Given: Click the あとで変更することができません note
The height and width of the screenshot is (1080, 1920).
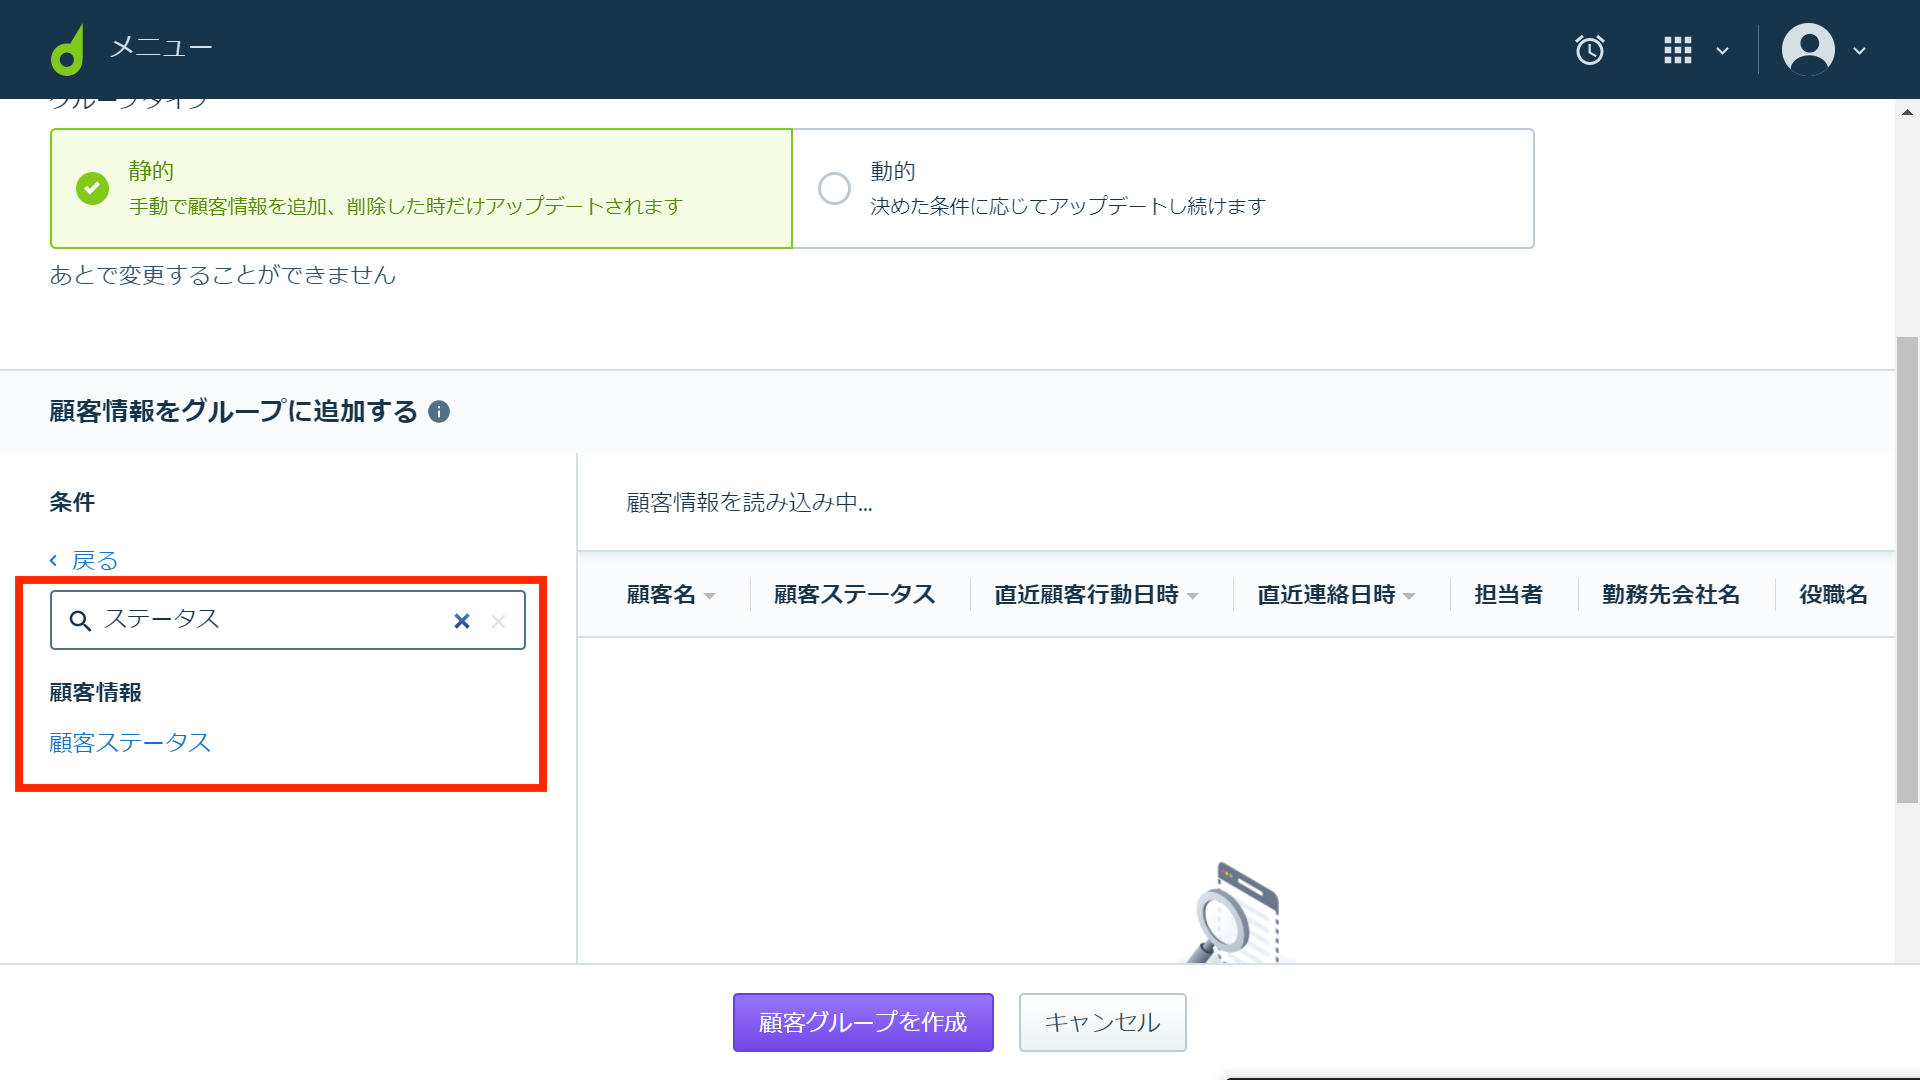Looking at the screenshot, I should tap(223, 275).
